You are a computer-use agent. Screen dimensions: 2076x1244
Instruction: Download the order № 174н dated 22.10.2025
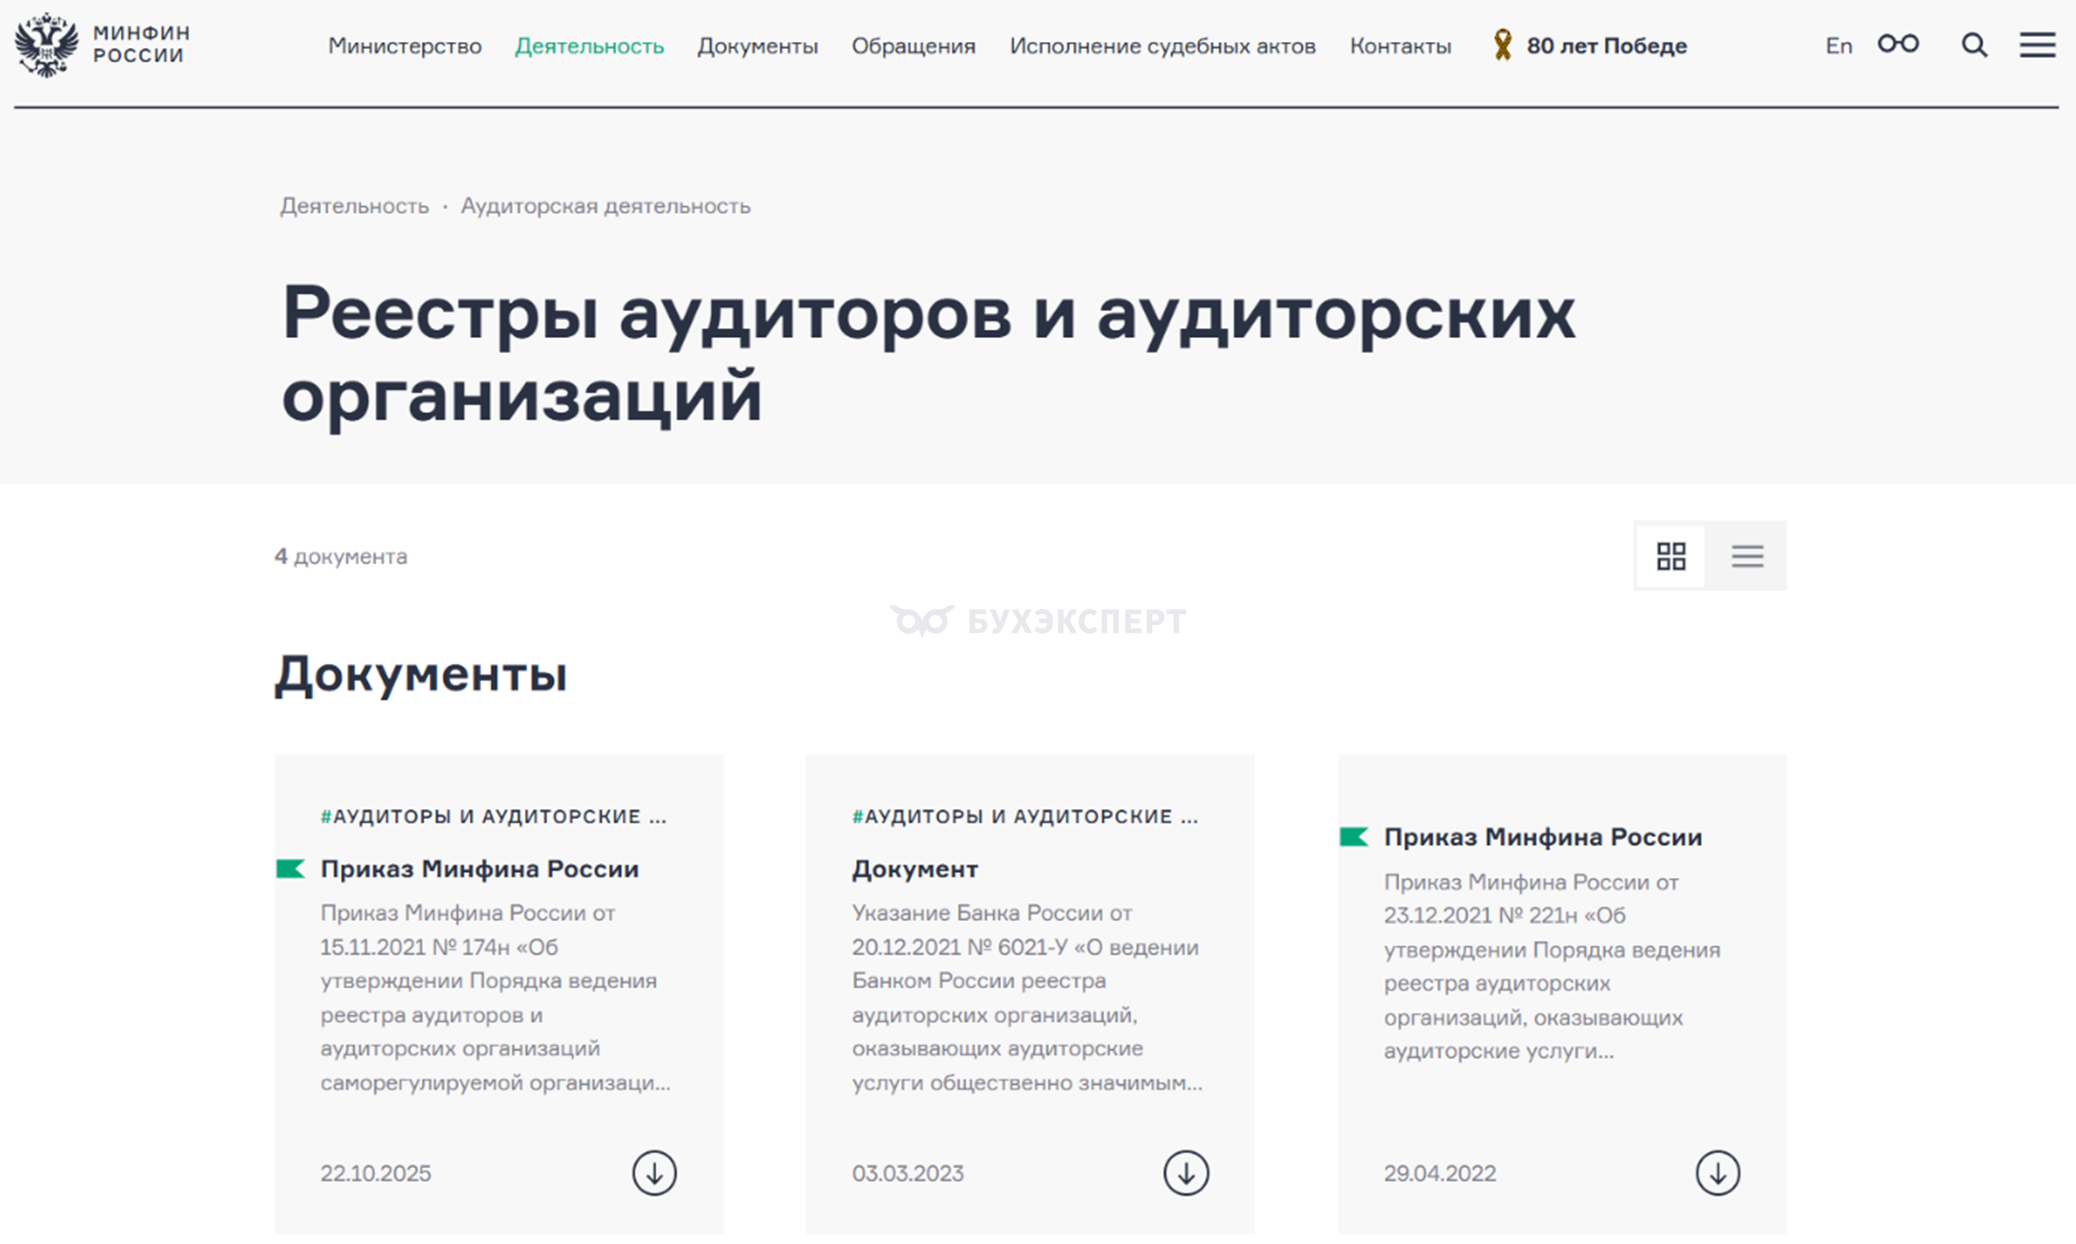654,1172
